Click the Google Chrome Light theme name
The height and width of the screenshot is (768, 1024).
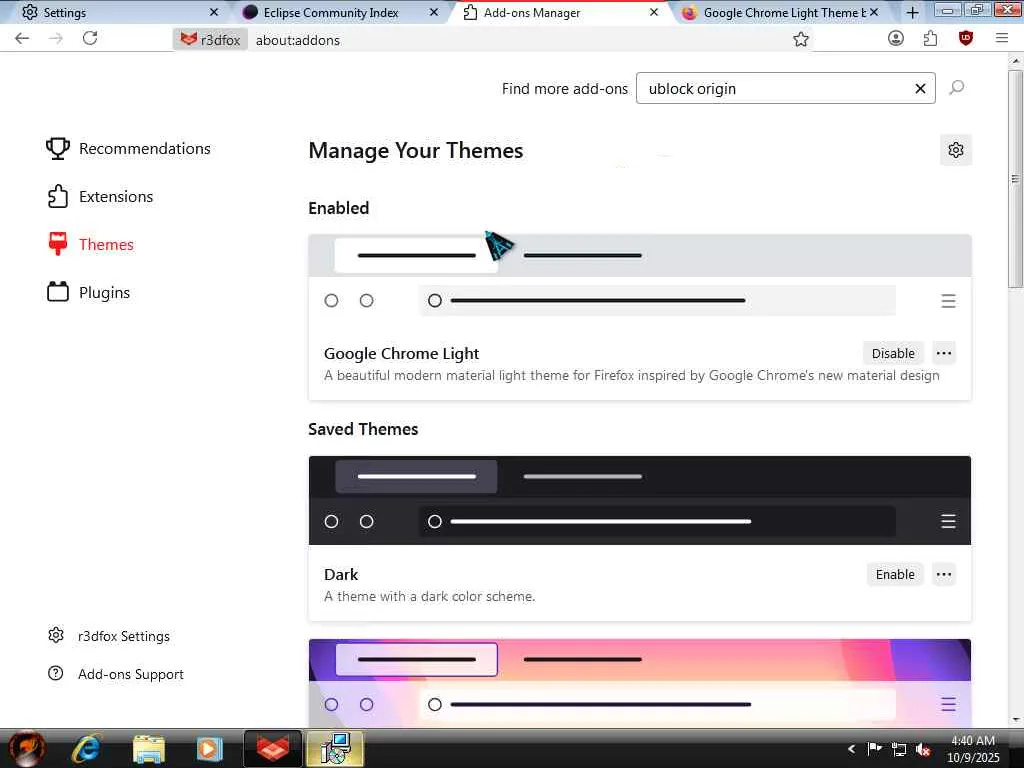401,353
